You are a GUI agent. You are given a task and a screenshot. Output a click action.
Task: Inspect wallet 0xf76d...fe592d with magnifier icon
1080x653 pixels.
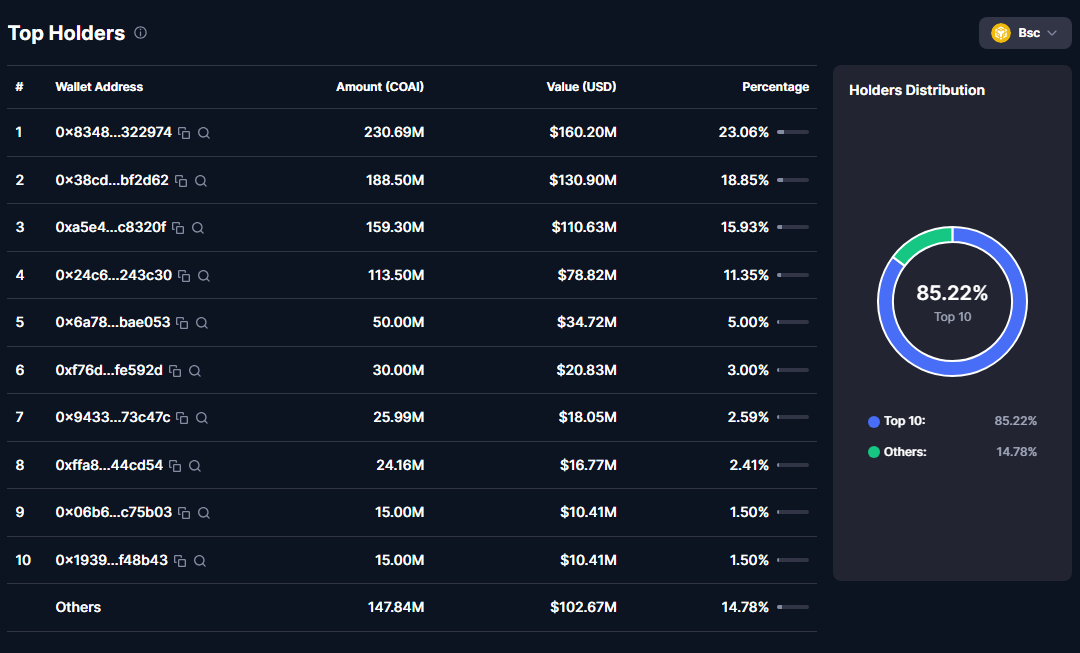[195, 371]
